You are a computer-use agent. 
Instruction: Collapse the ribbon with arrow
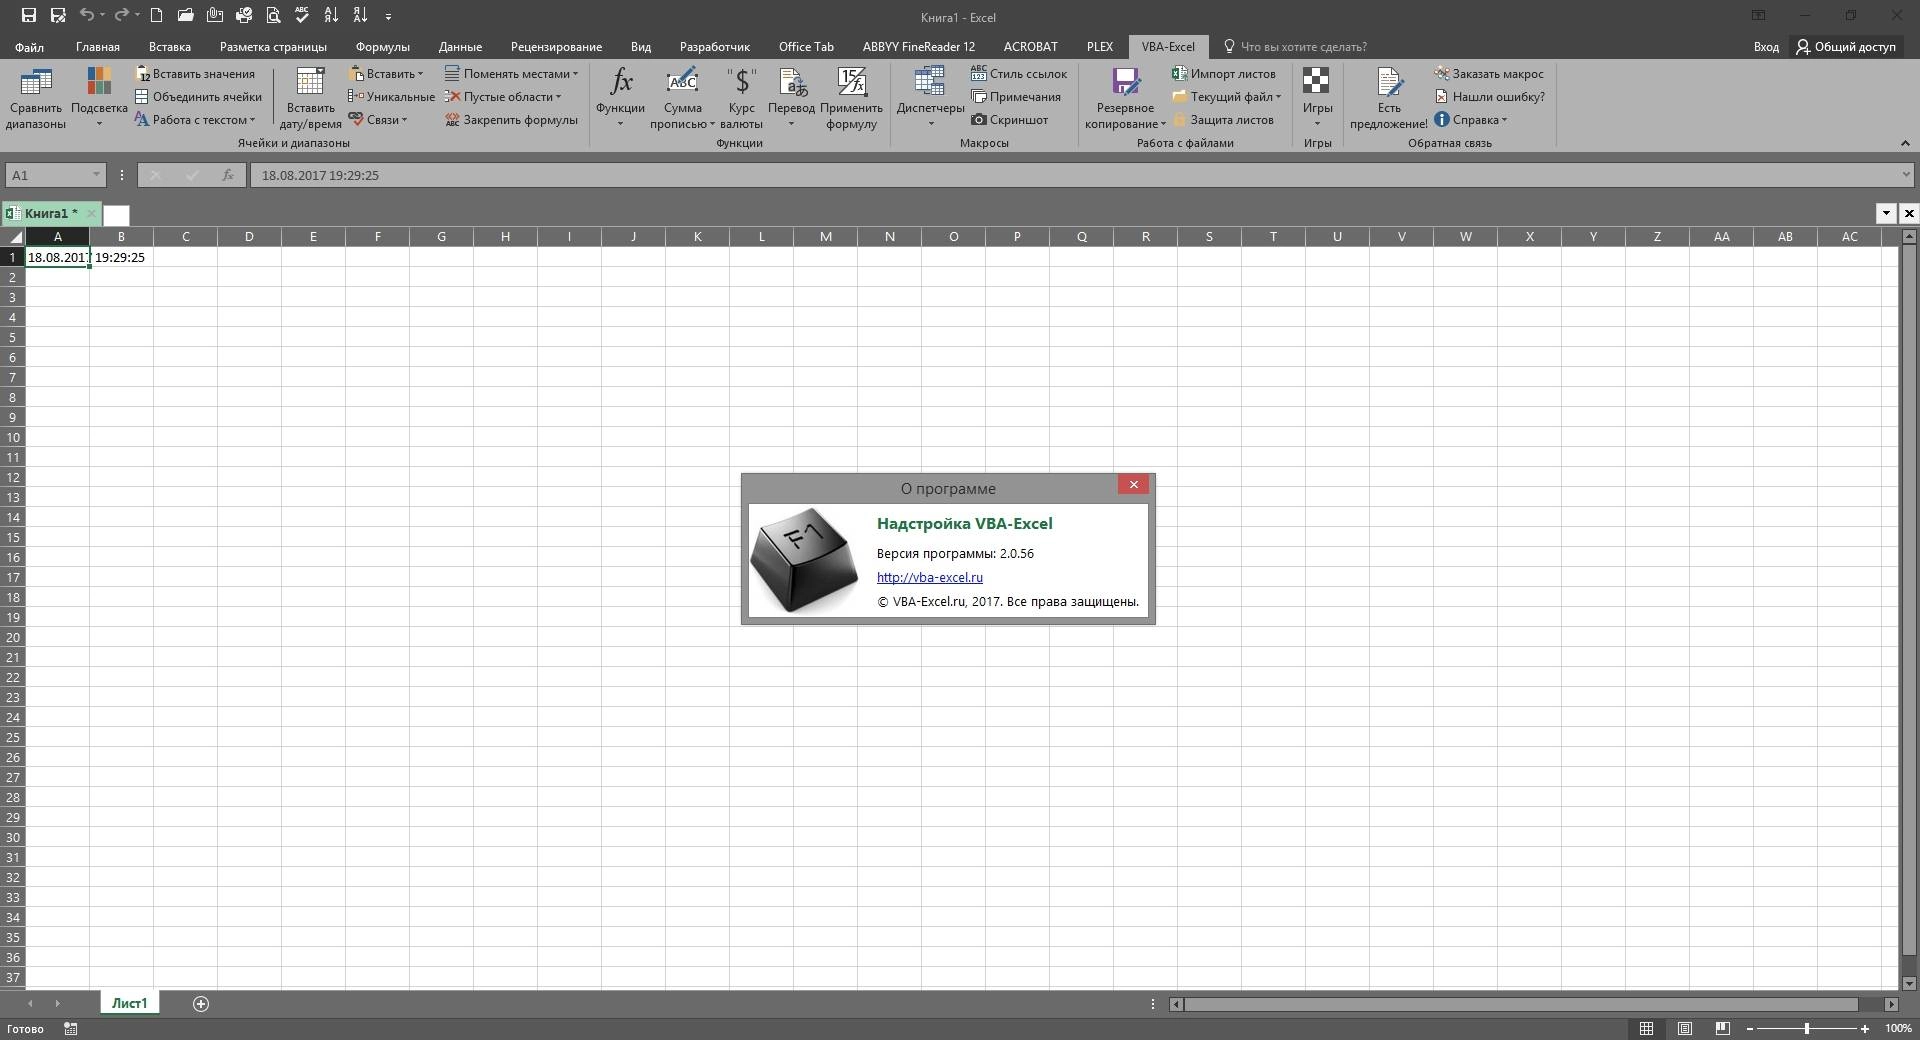(x=1905, y=144)
